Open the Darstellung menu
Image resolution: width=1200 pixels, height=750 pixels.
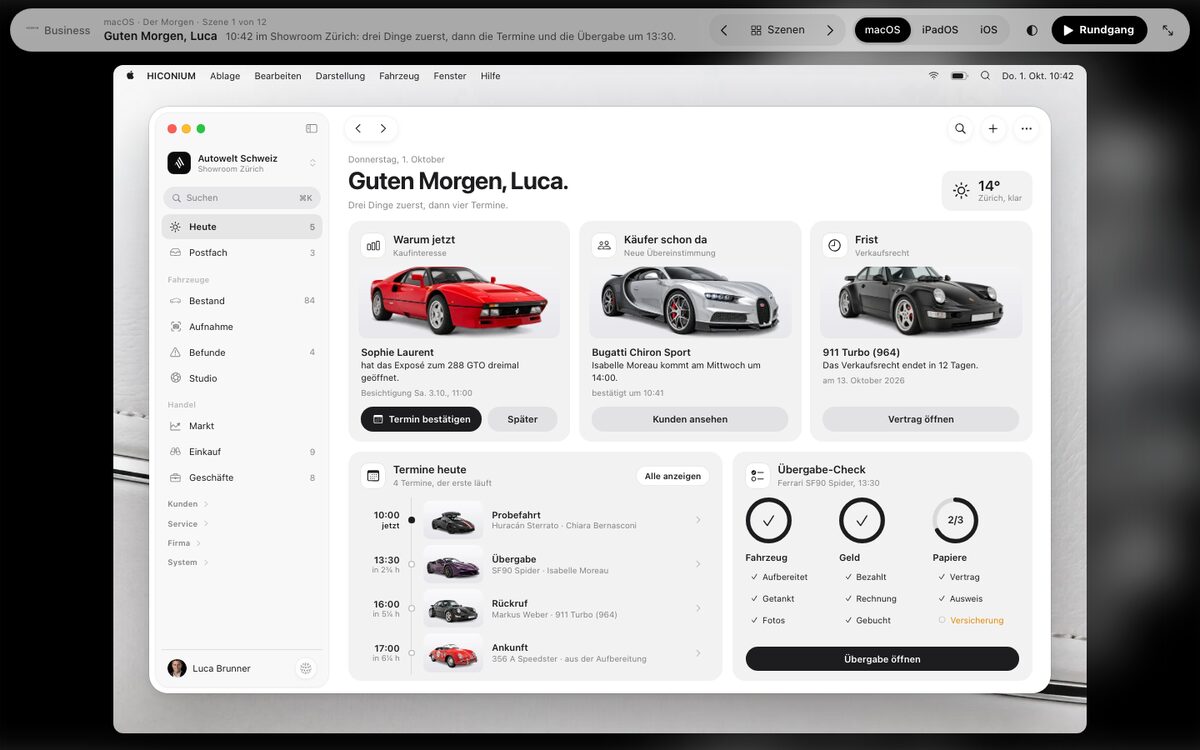click(x=340, y=76)
